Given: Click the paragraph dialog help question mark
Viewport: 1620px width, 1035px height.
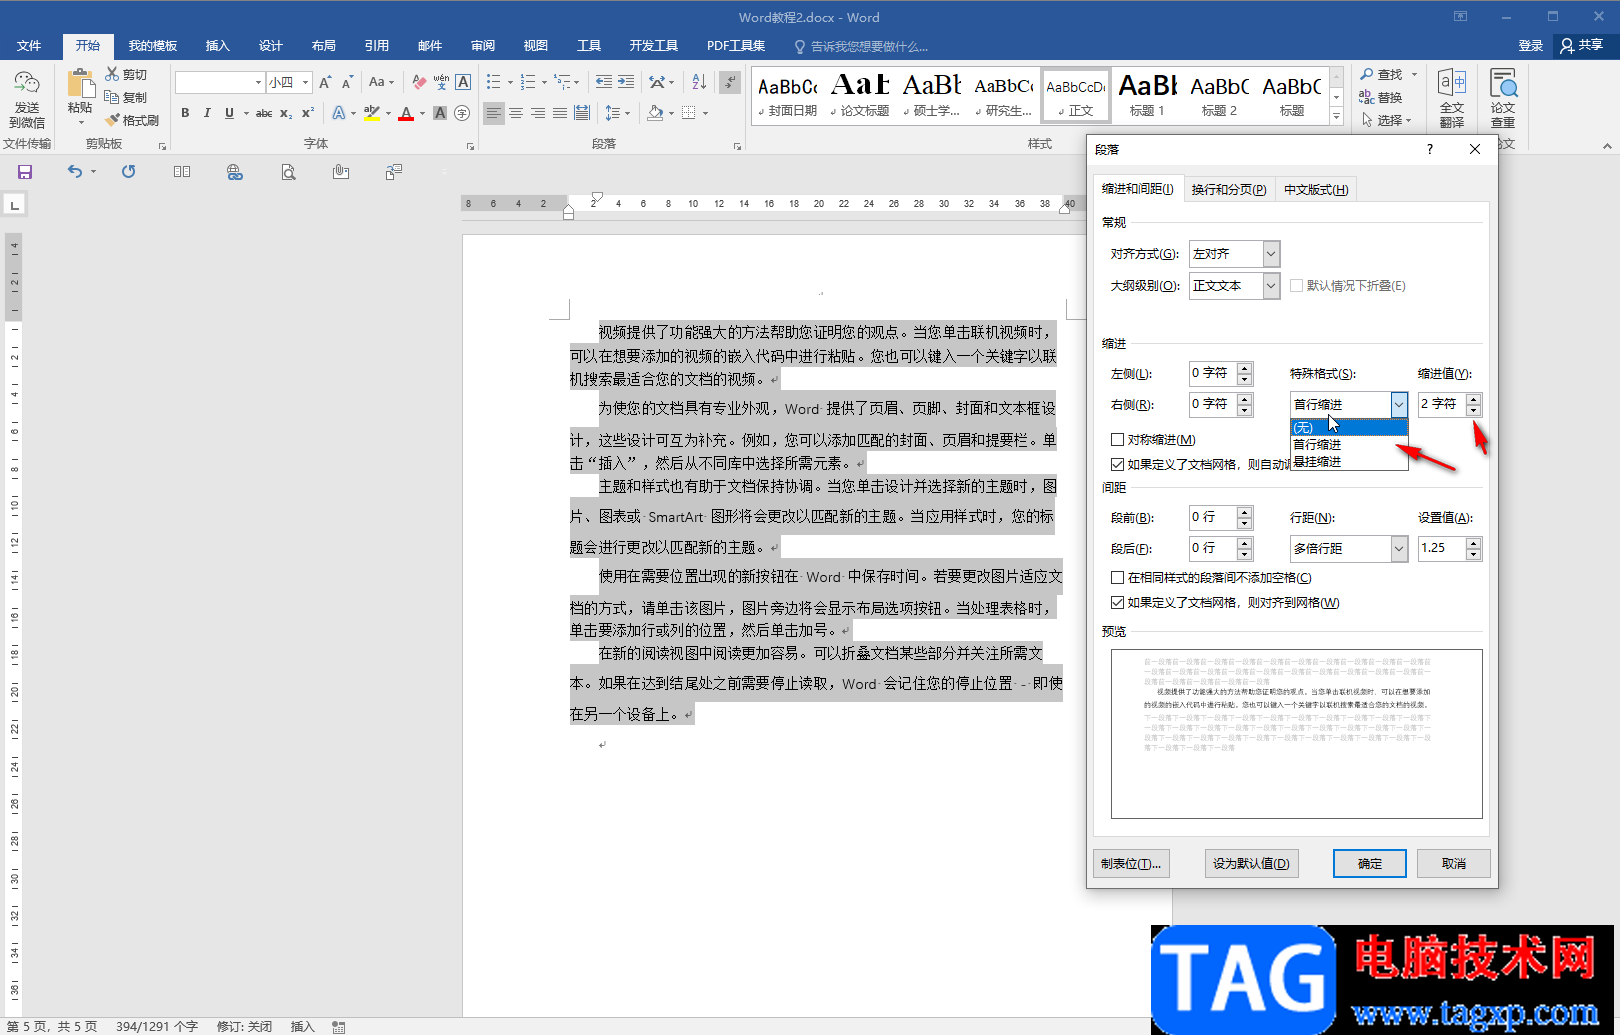Looking at the screenshot, I should coord(1429,149).
